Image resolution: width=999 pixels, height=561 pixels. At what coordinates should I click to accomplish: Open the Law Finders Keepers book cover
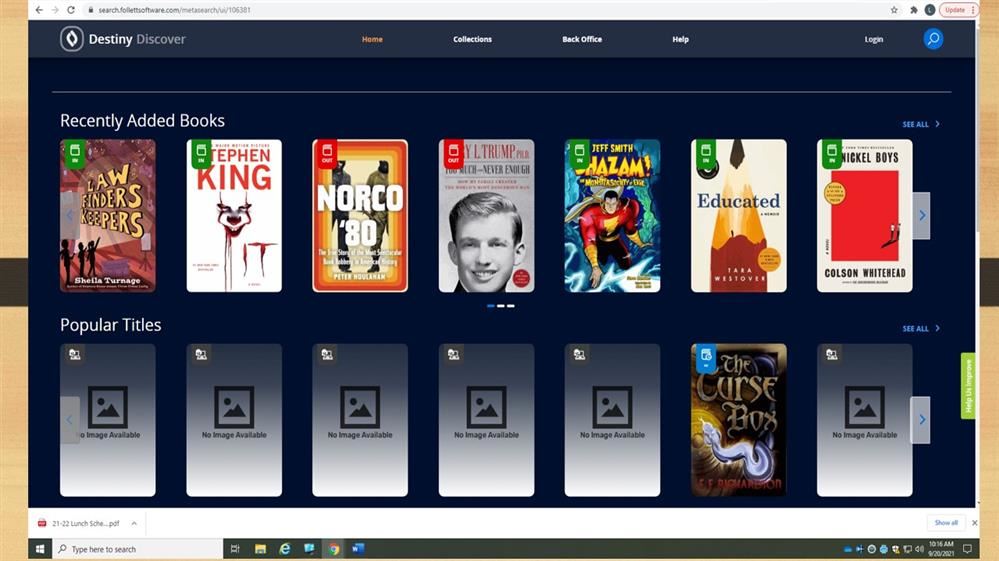pos(108,216)
